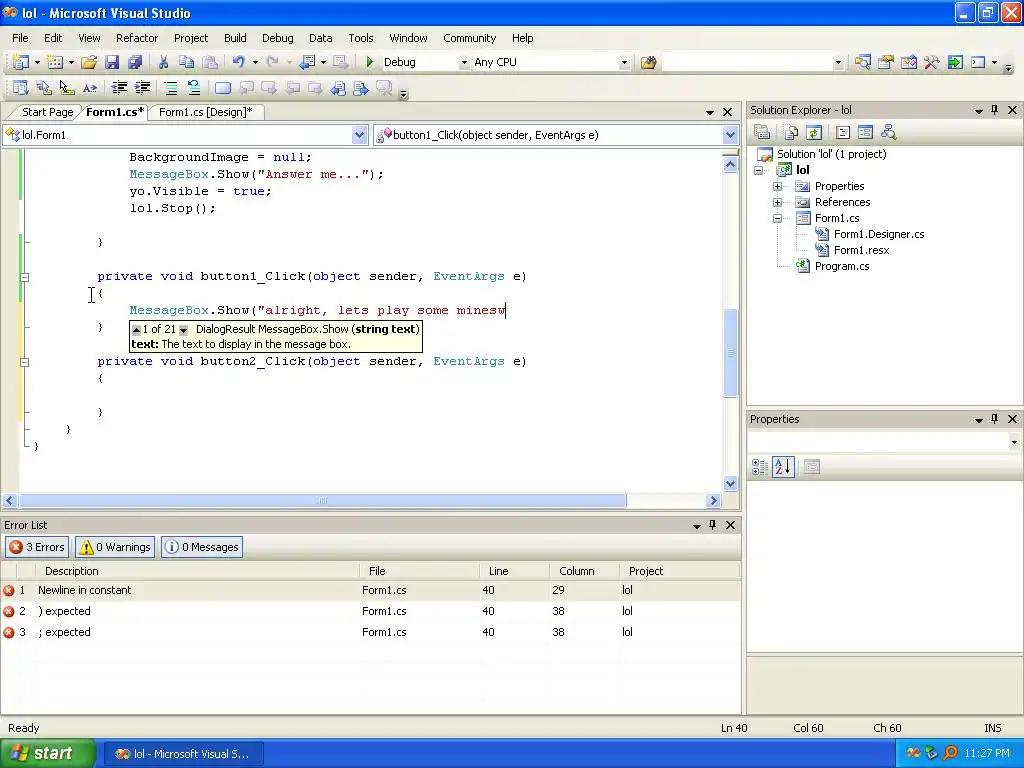Open Solution Explorer via toolbar icon

[x=862, y=62]
